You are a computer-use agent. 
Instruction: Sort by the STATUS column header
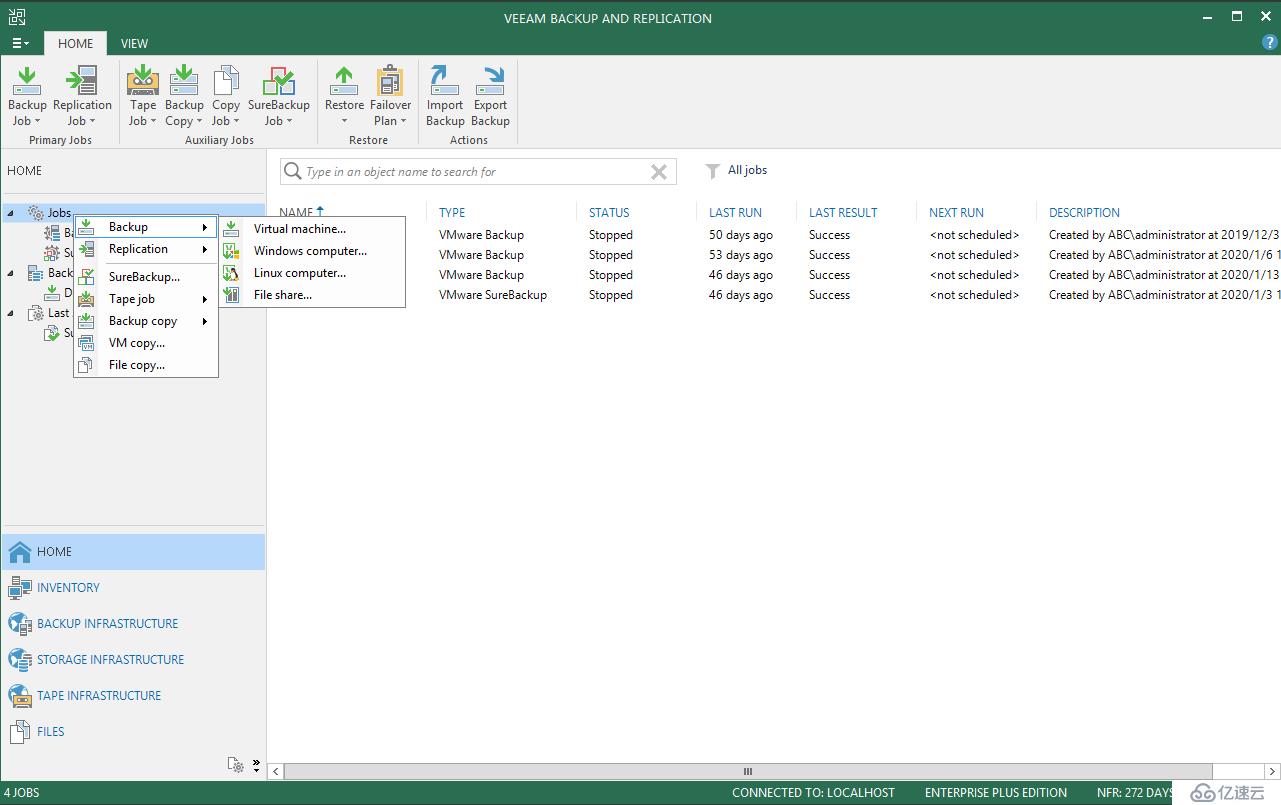tap(609, 212)
